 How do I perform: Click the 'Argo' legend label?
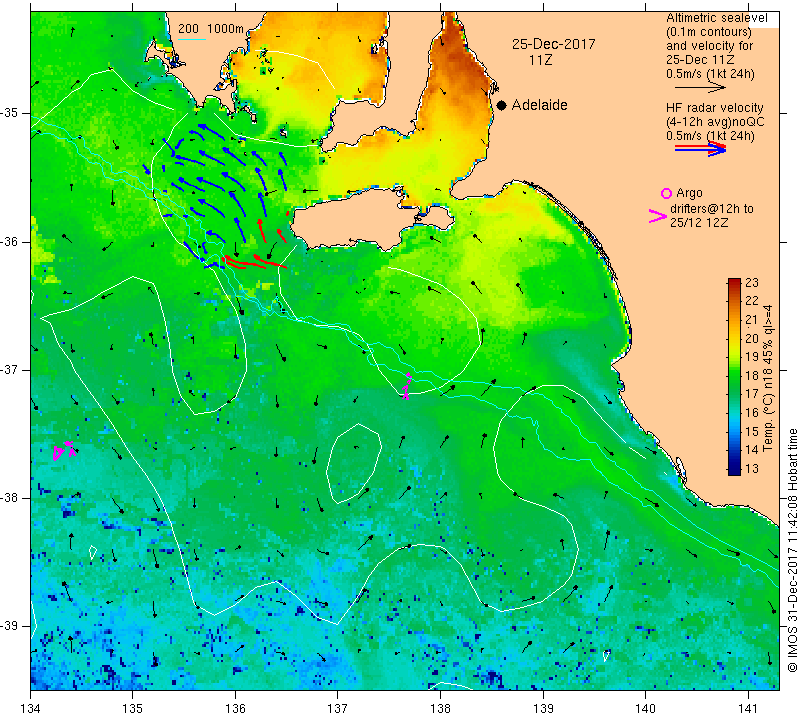(x=689, y=193)
